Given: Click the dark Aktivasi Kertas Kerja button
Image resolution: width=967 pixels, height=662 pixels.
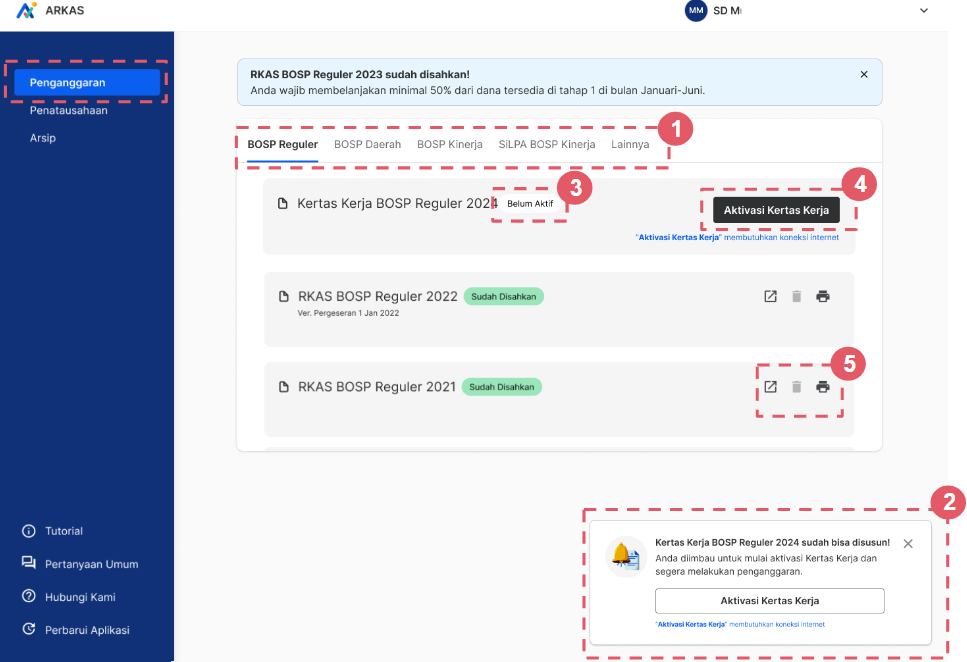Looking at the screenshot, I should click(776, 210).
